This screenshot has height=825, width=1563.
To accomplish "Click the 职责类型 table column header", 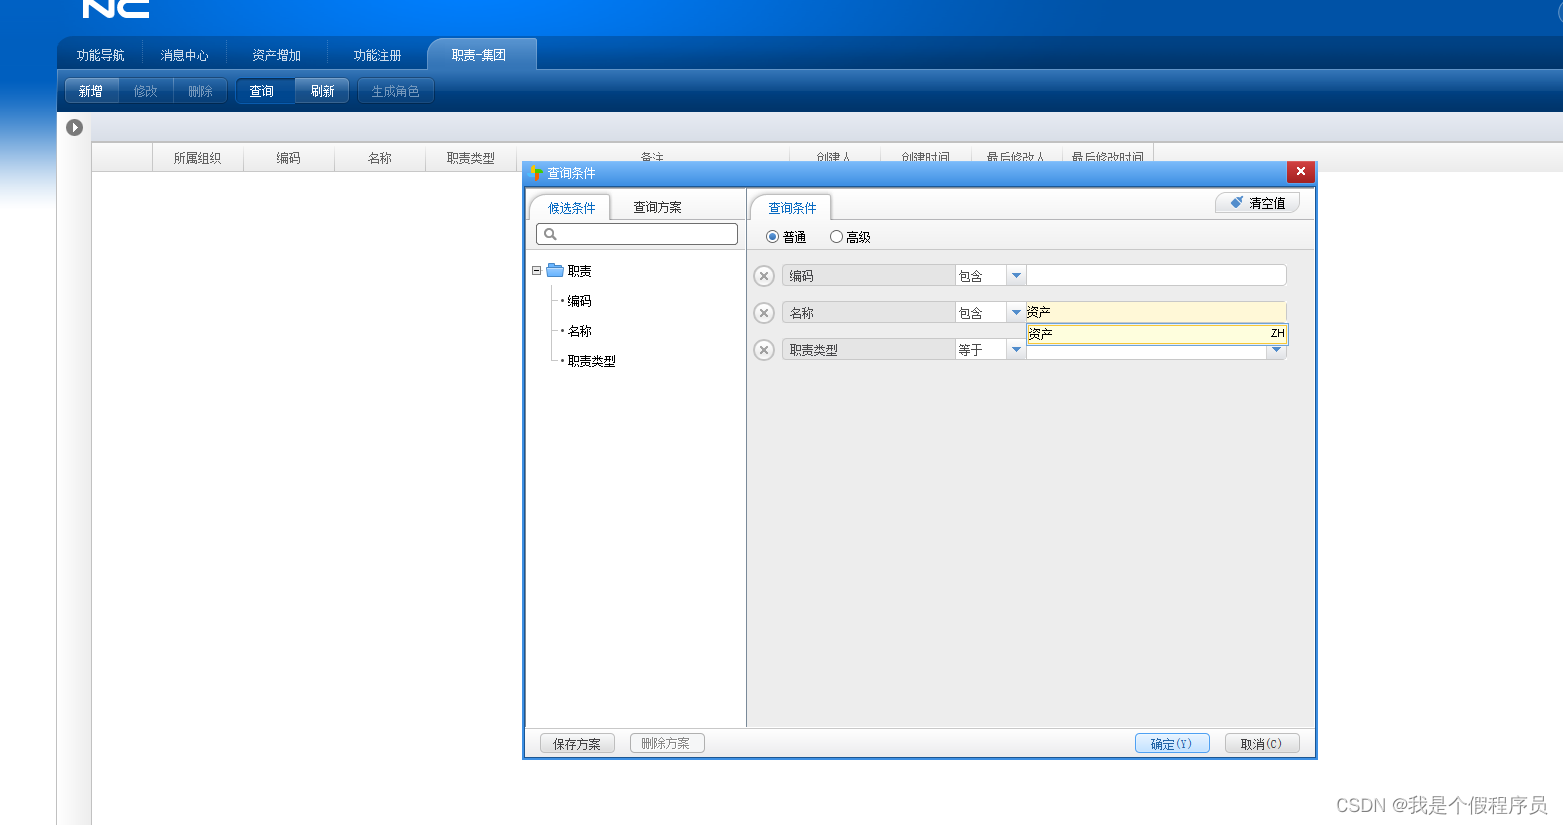I will (471, 158).
